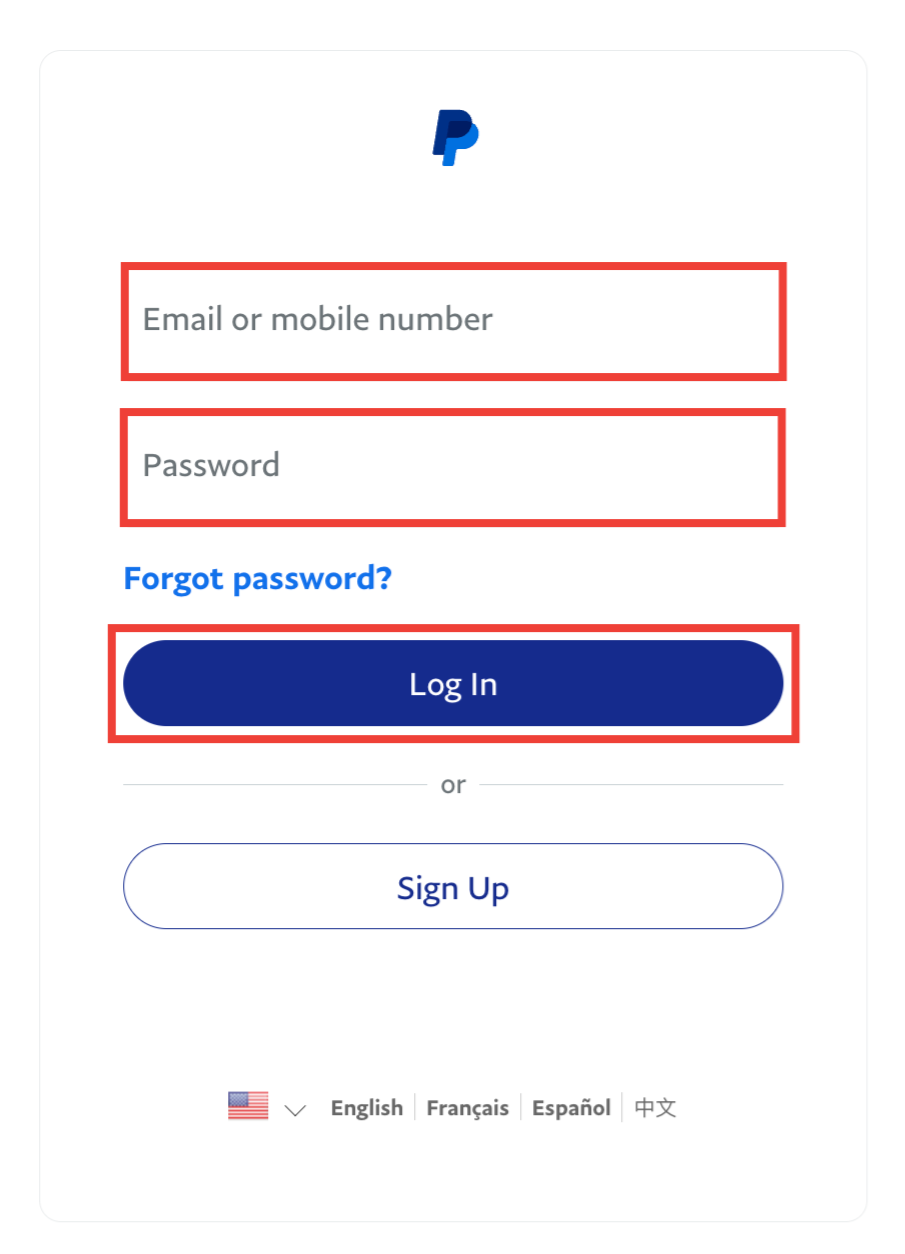
Task: Open the Forgot password? link
Action: coord(257,578)
